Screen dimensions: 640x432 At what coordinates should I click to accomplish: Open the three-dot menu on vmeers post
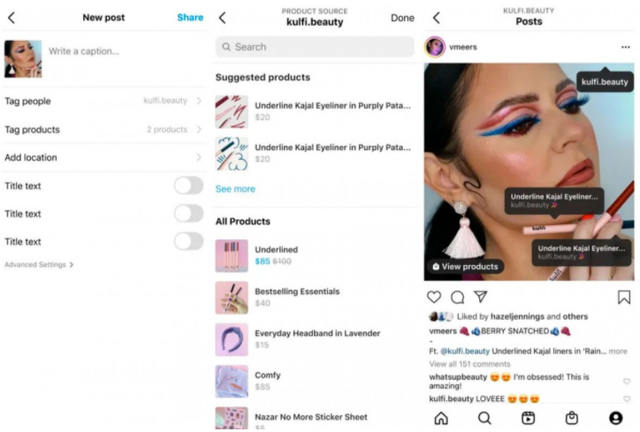(625, 47)
